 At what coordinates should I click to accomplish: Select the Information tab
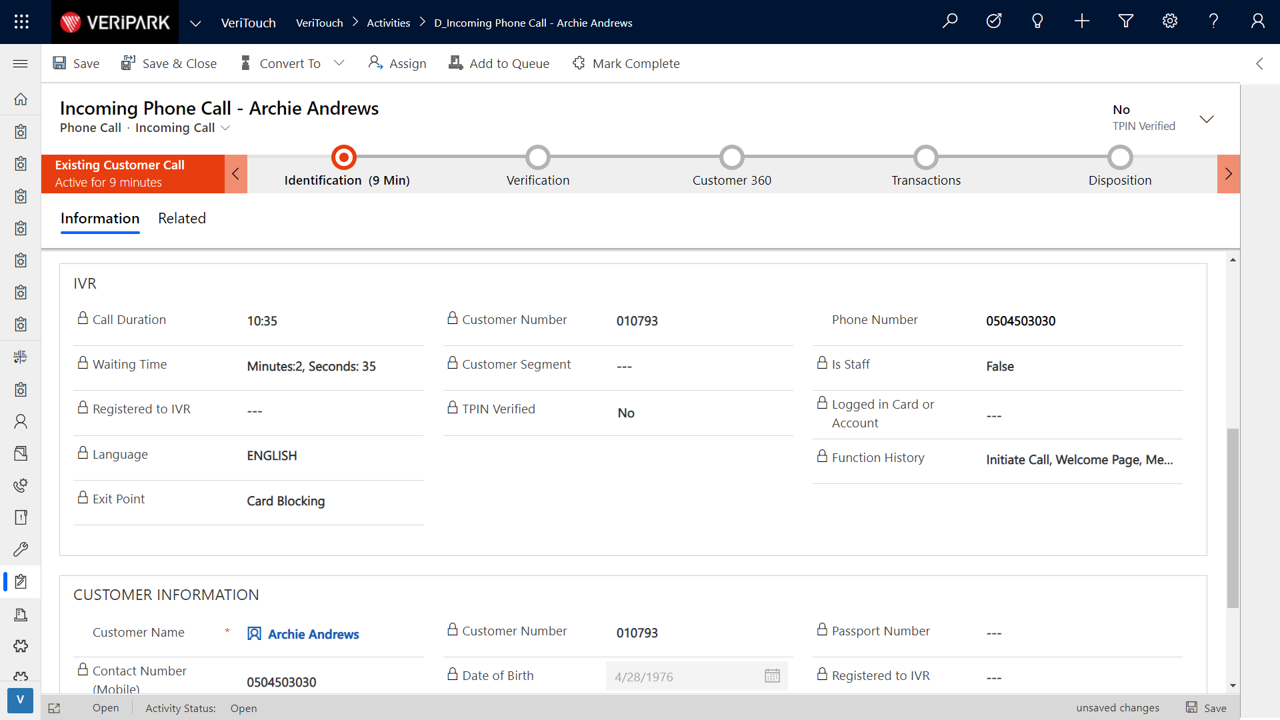100,218
